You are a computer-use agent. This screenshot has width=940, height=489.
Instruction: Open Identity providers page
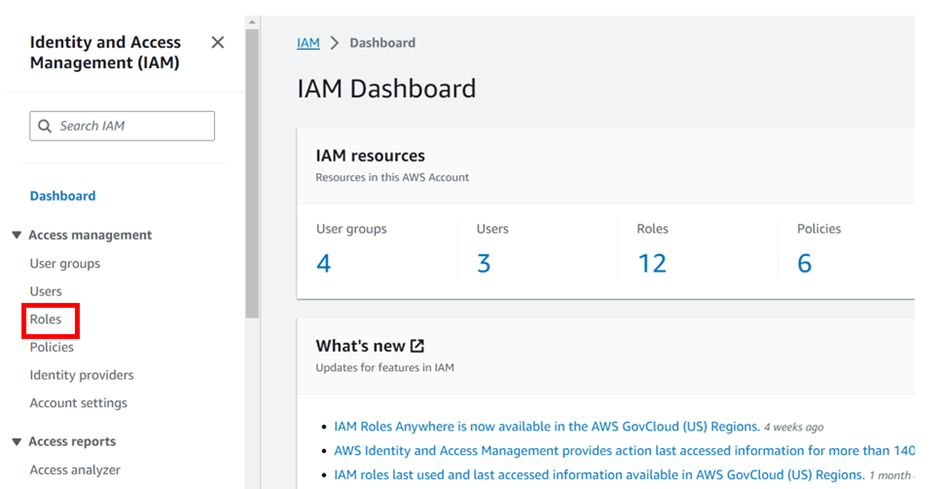[82, 375]
